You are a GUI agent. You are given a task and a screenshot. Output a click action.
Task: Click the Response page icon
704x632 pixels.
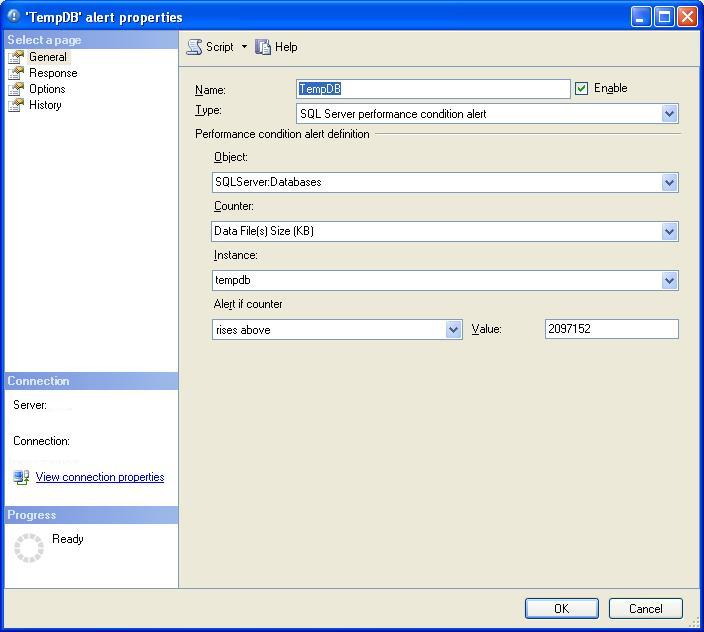tap(16, 73)
